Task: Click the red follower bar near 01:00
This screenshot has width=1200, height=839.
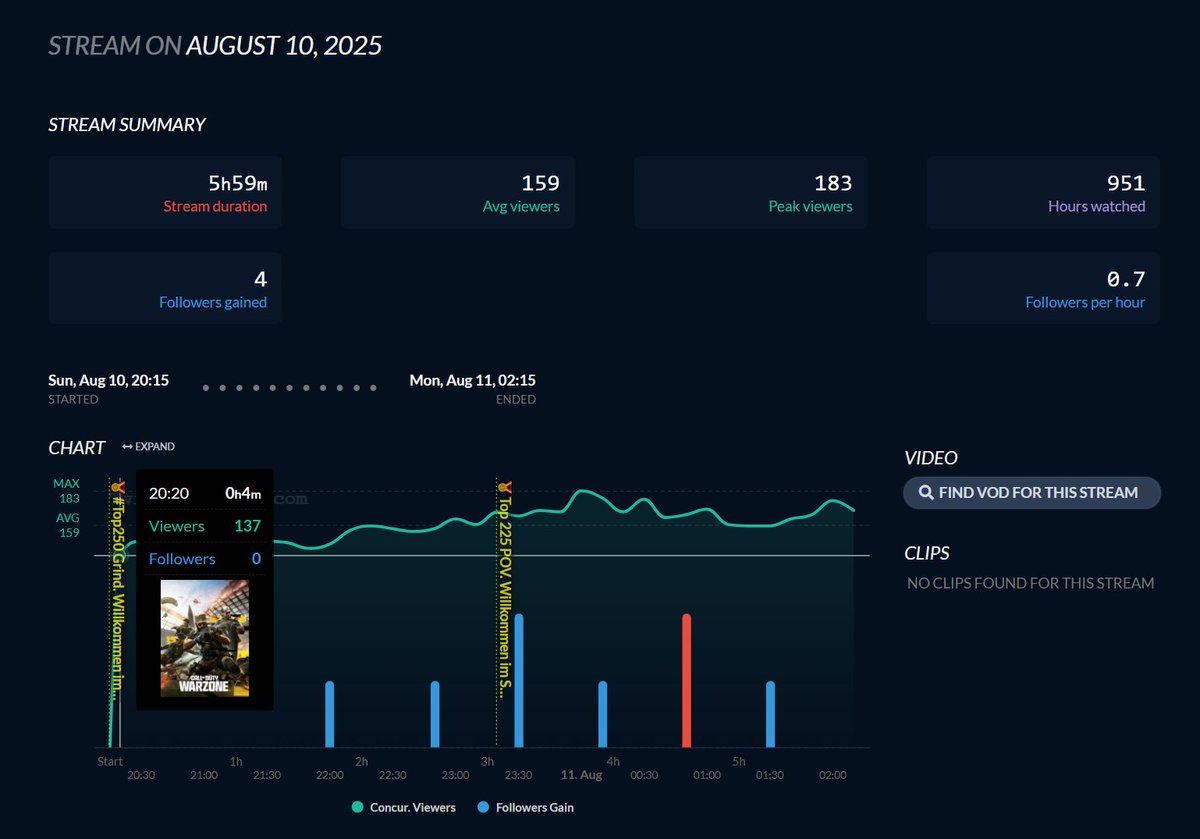Action: pos(686,680)
